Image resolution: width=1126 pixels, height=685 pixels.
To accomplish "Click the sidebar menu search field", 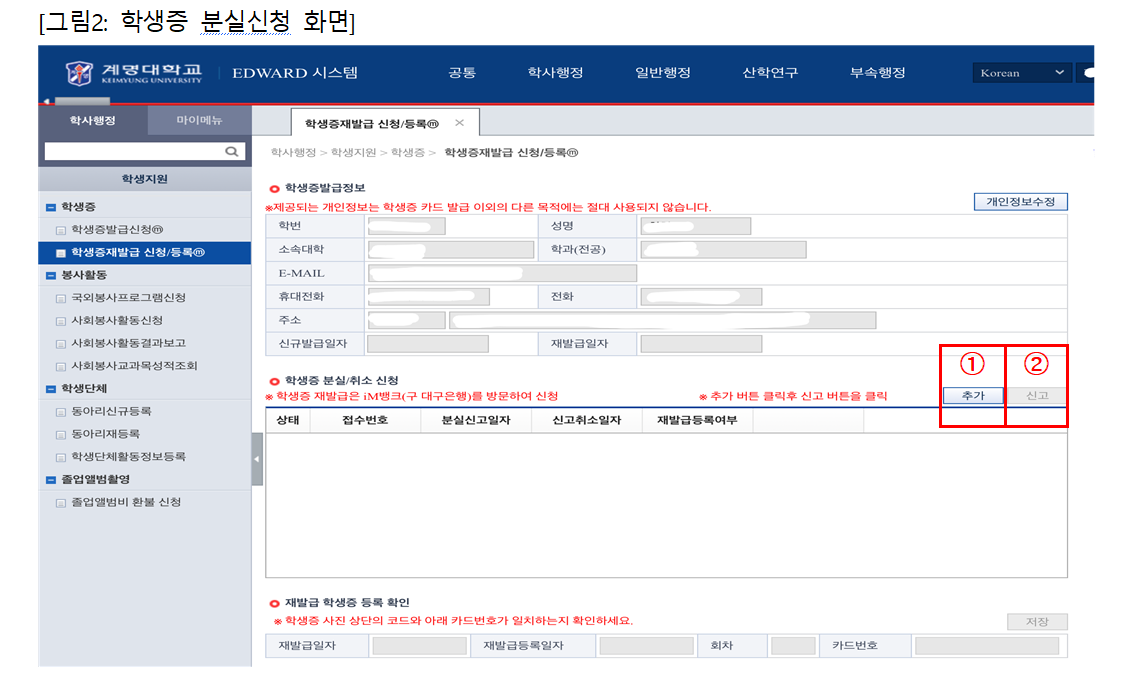I will [x=132, y=152].
